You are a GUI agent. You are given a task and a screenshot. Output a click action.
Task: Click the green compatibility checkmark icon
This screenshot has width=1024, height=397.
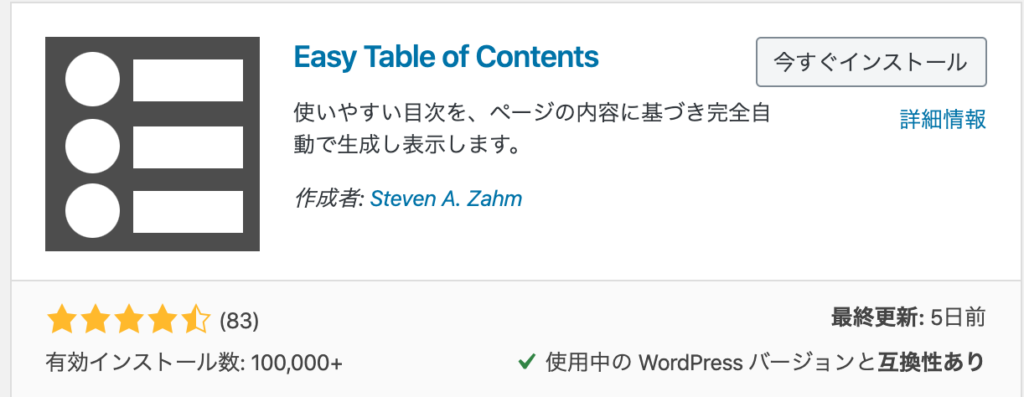(x=526, y=360)
